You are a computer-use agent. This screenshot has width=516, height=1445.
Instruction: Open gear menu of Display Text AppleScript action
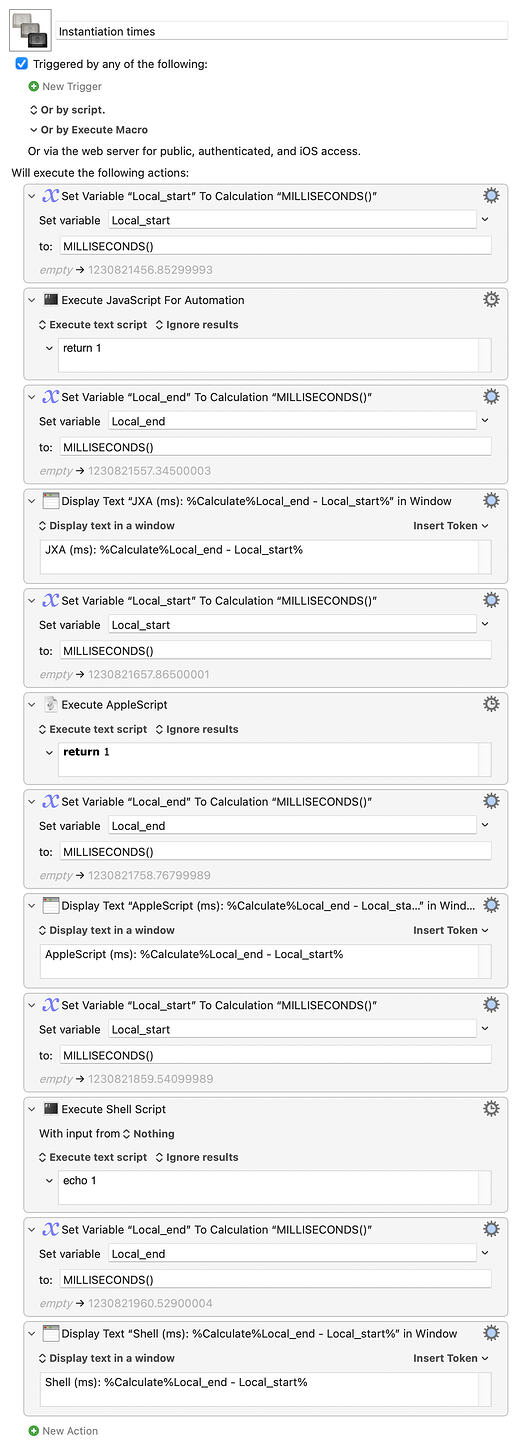point(491,905)
